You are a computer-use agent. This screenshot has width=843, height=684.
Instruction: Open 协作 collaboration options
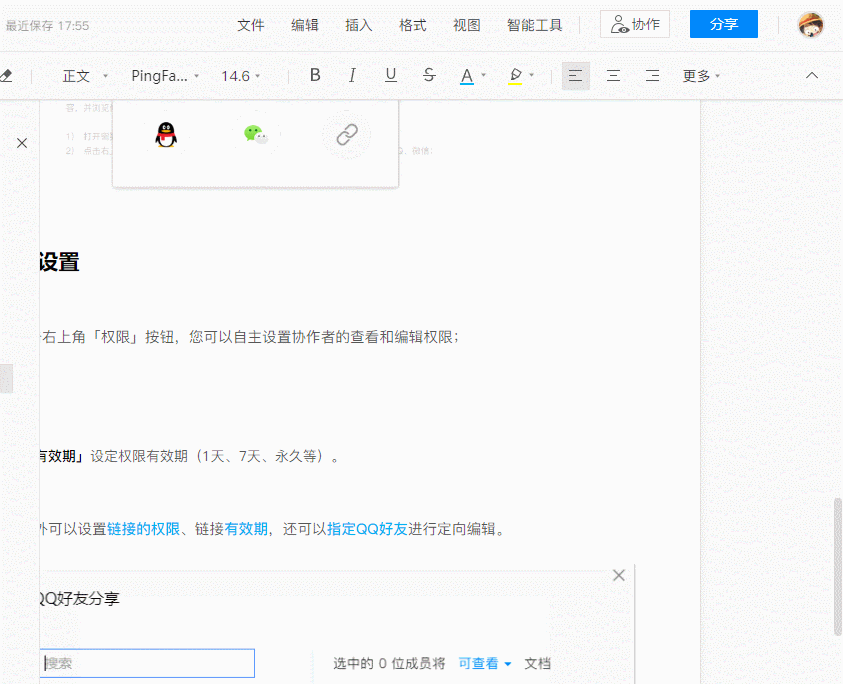pos(634,24)
